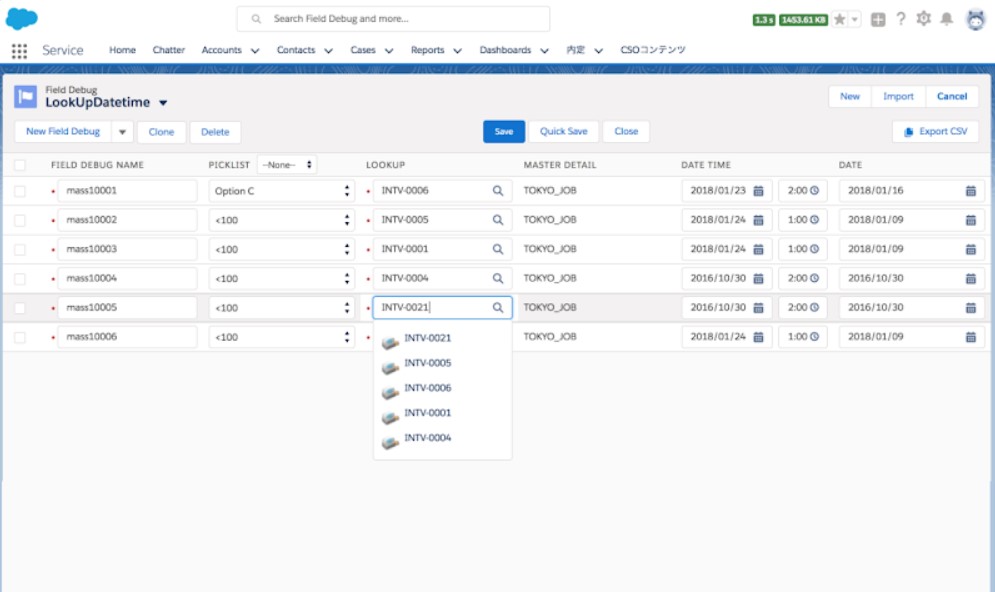Select the mass10006 row checkbox
The height and width of the screenshot is (592, 995).
20,336
